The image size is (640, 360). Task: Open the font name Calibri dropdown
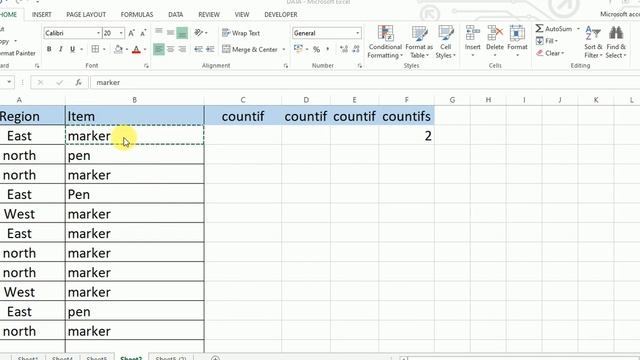[x=98, y=33]
